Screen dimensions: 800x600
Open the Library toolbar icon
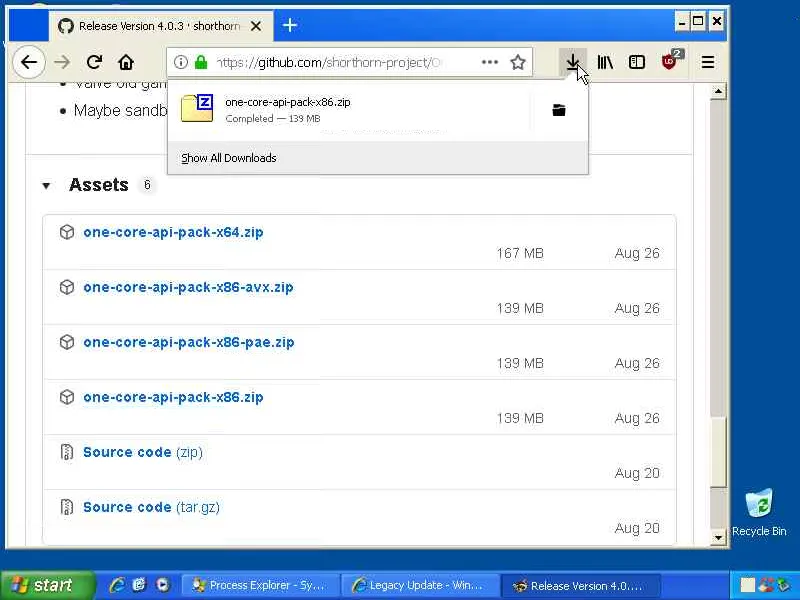[605, 62]
